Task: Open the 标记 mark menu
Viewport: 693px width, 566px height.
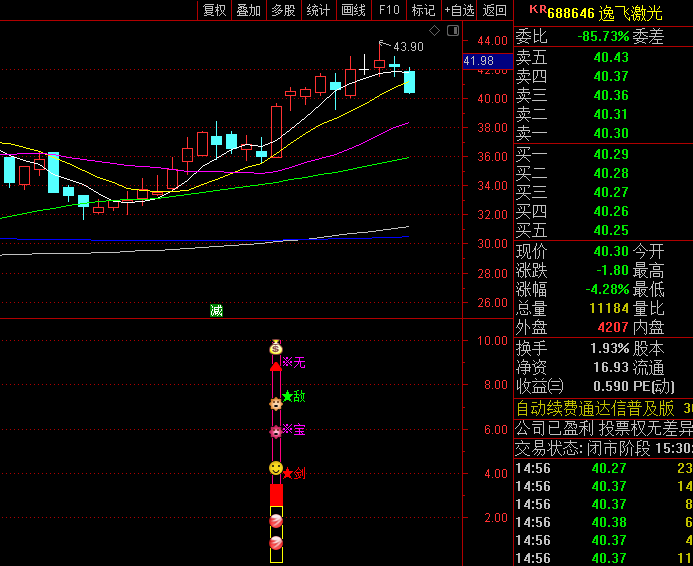Action: point(423,10)
